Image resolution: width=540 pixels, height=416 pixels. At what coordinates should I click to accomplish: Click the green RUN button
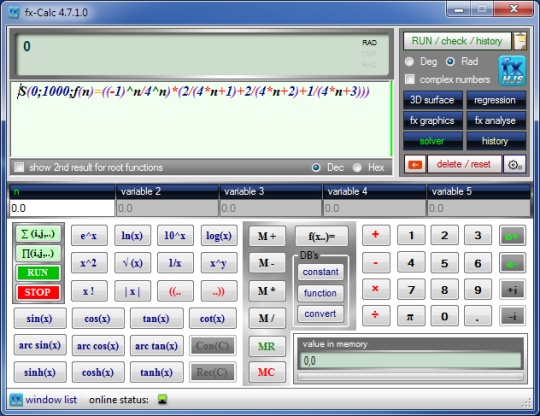coord(38,273)
